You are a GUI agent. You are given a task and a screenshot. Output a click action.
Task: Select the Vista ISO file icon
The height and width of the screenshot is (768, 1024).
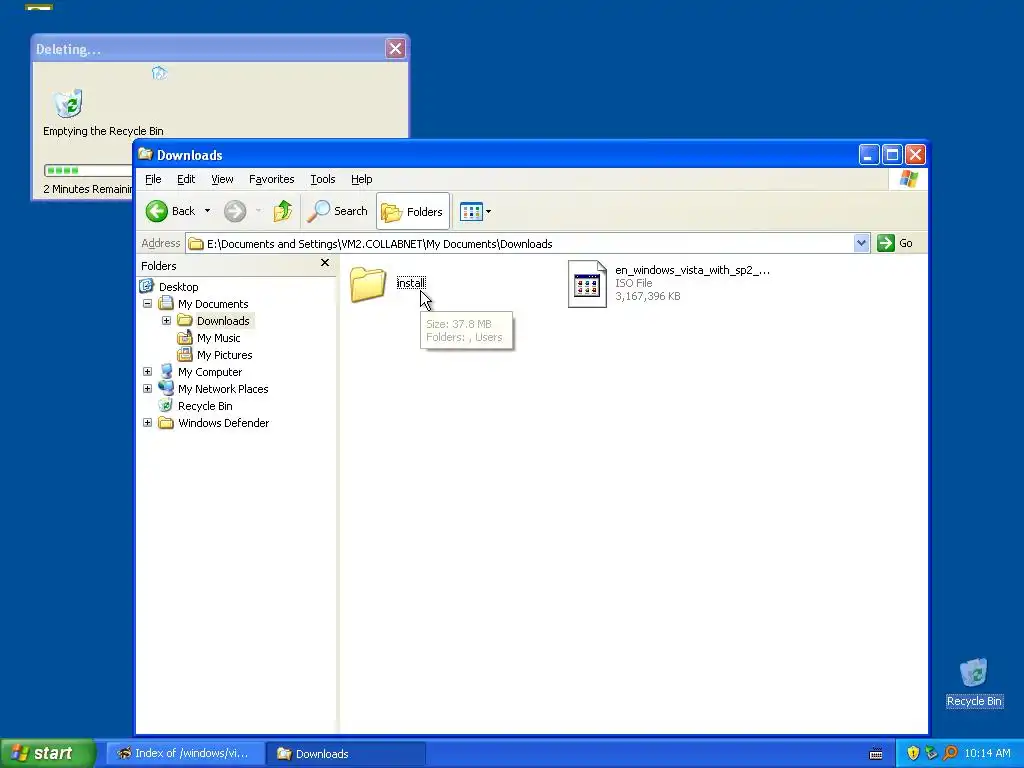[586, 283]
